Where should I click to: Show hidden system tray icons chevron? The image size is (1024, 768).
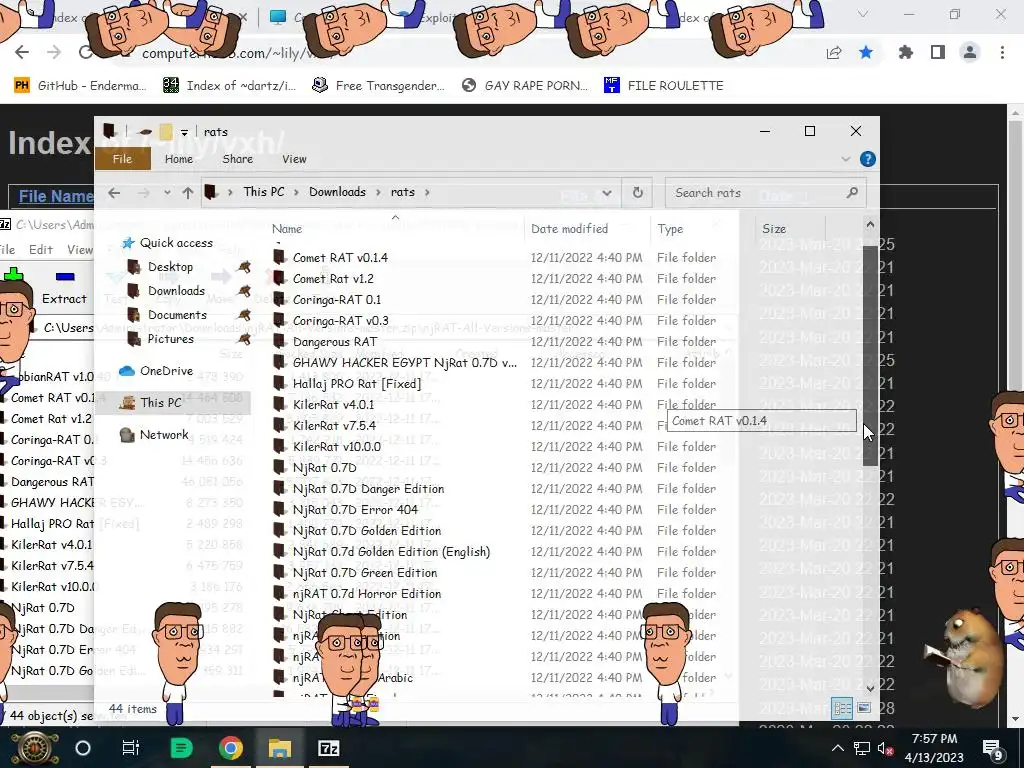pyautogui.click(x=838, y=748)
